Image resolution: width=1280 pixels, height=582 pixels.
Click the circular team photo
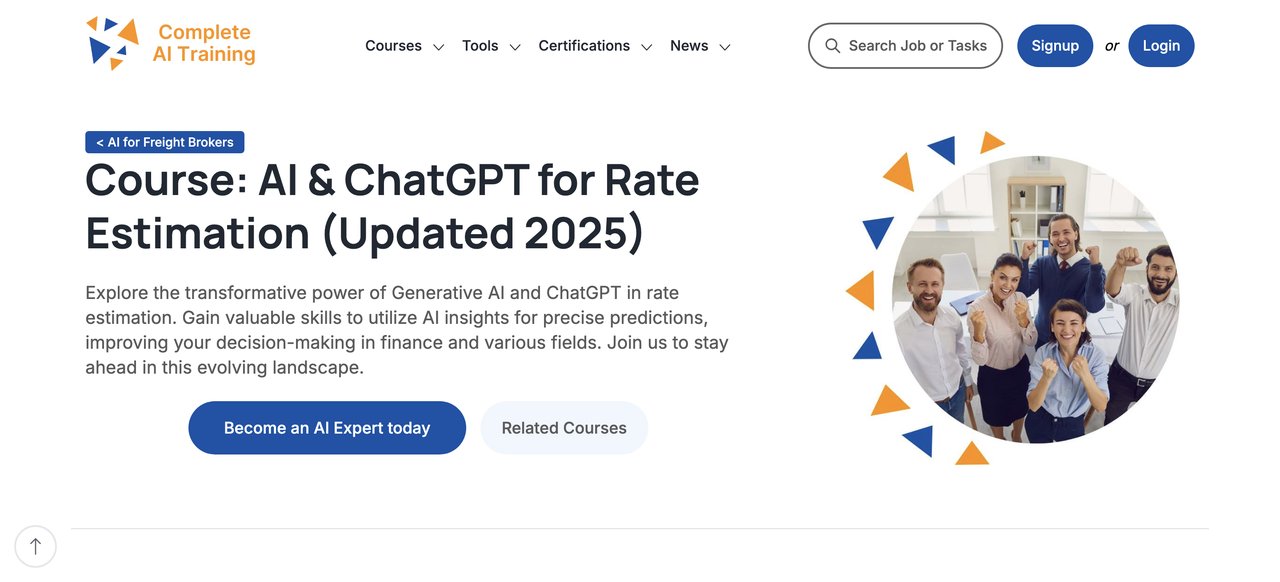(x=1035, y=299)
